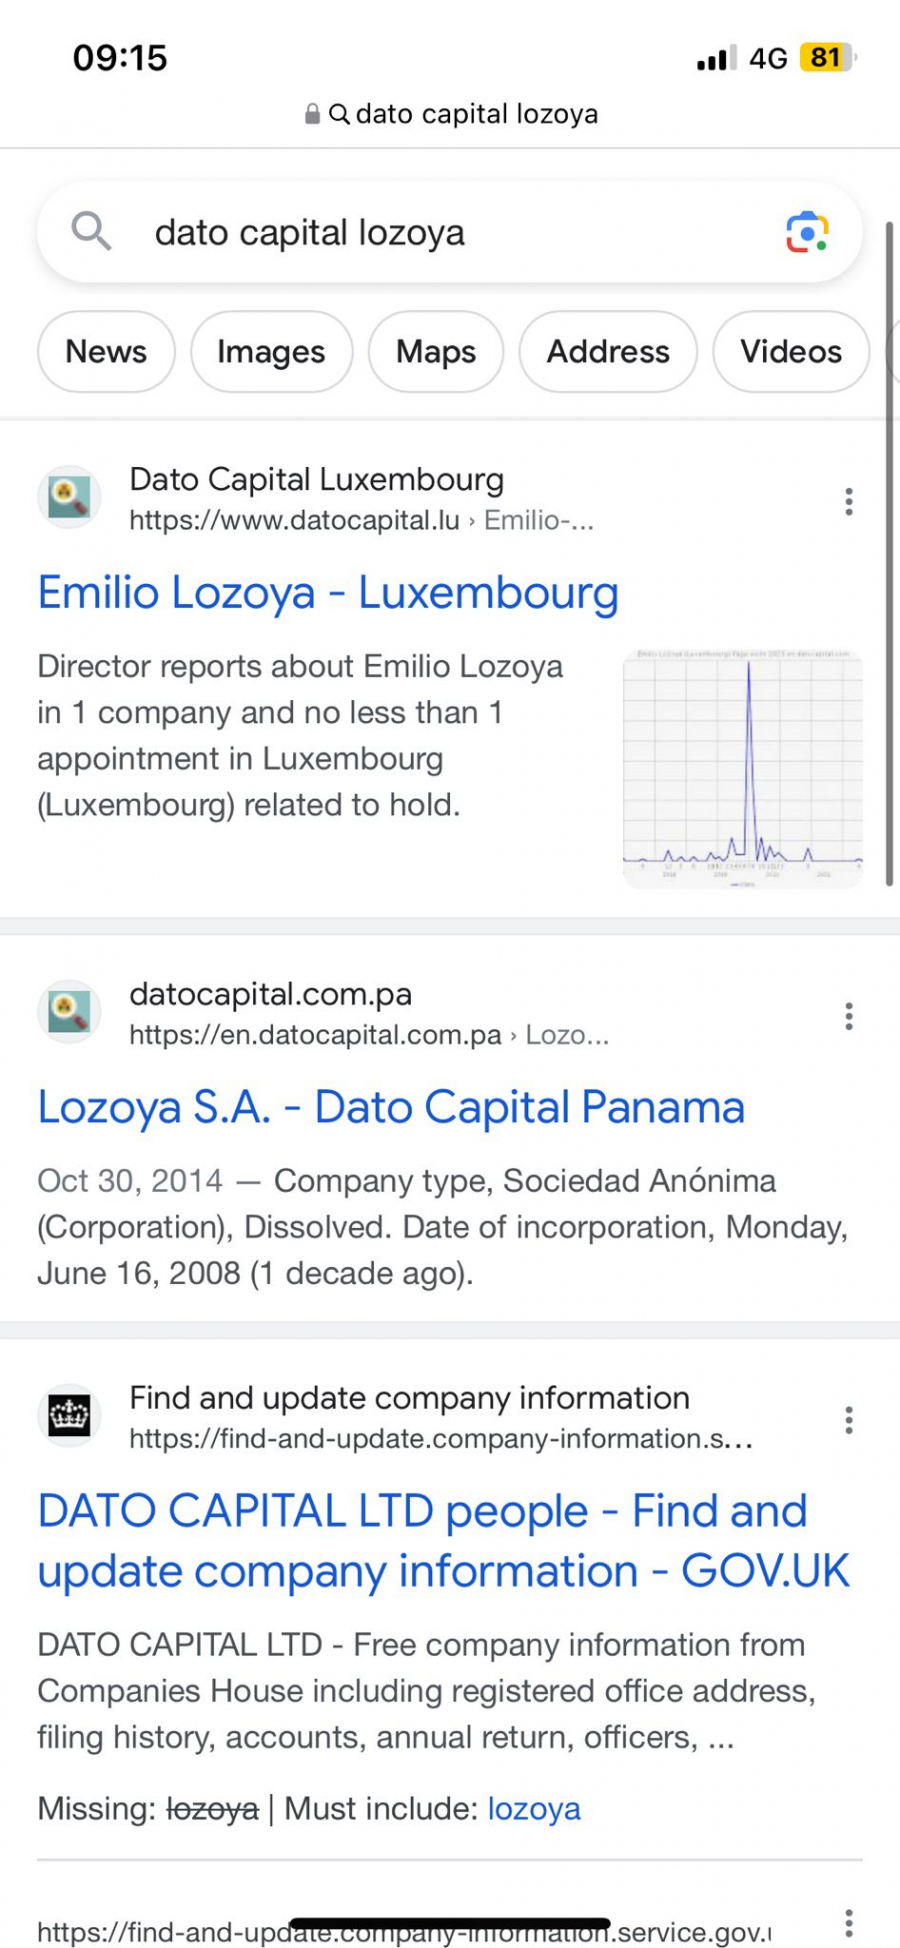Open three-dot menu for Companies House result

848,1420
